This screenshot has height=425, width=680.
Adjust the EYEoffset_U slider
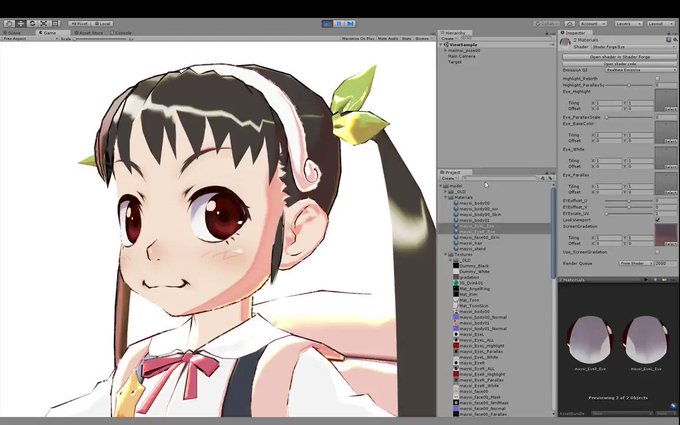click(x=629, y=201)
